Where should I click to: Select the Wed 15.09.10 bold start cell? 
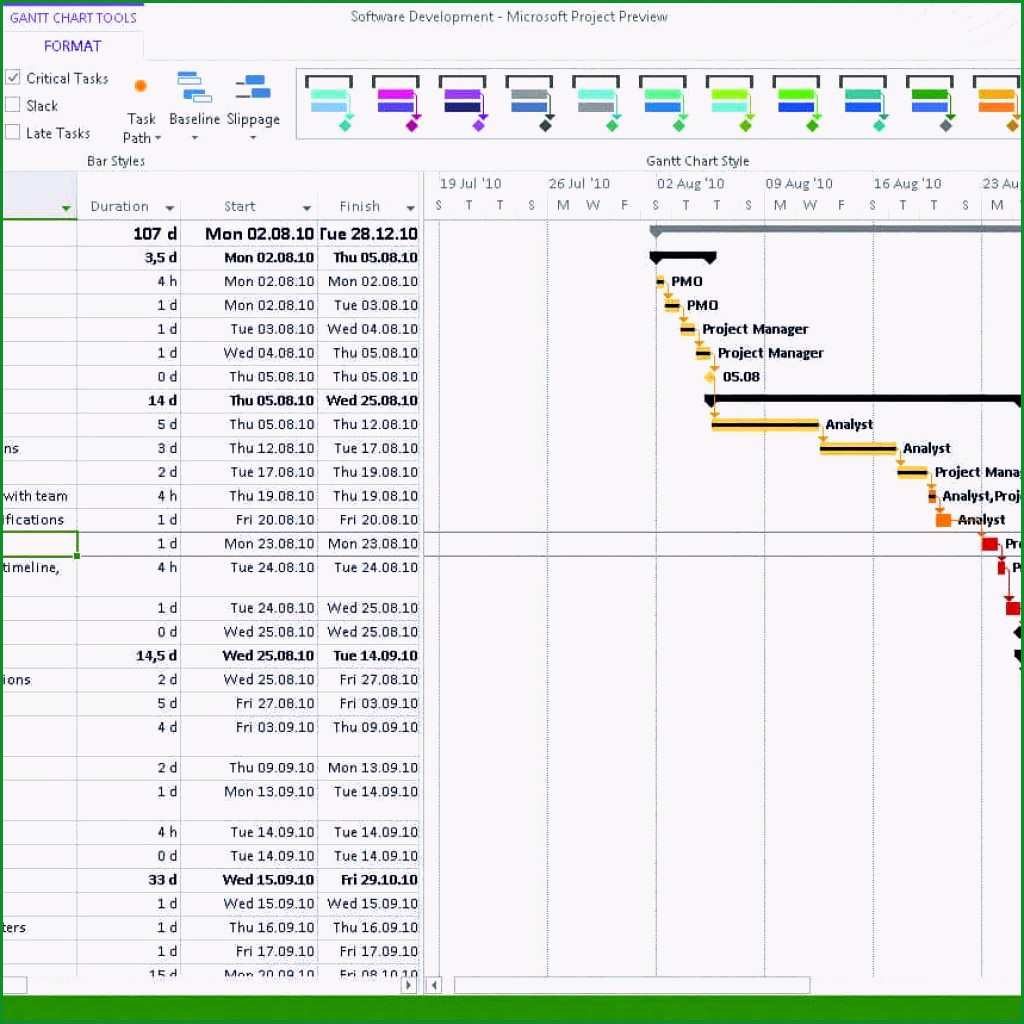tap(249, 880)
